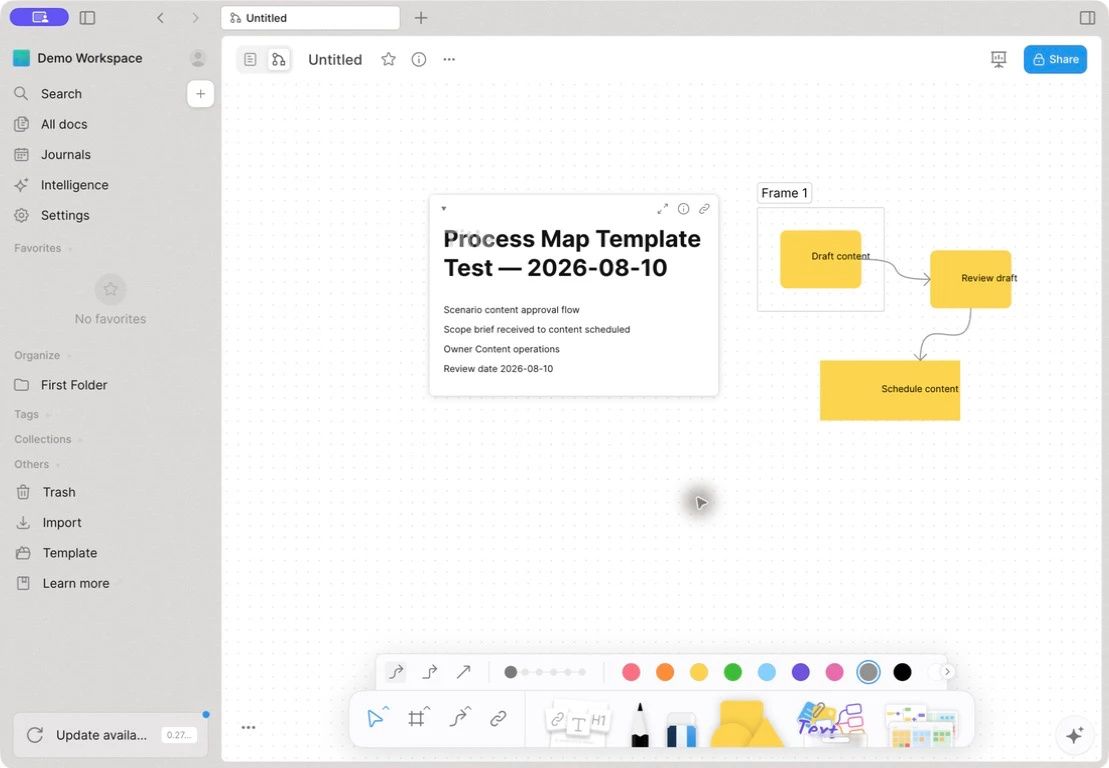The image size is (1109, 768).
Task: Pick the purple color swatch
Action: click(x=801, y=672)
